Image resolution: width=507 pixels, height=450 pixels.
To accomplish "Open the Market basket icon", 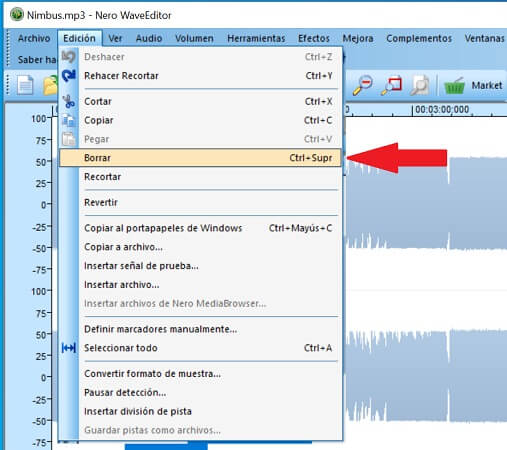I will (x=454, y=86).
